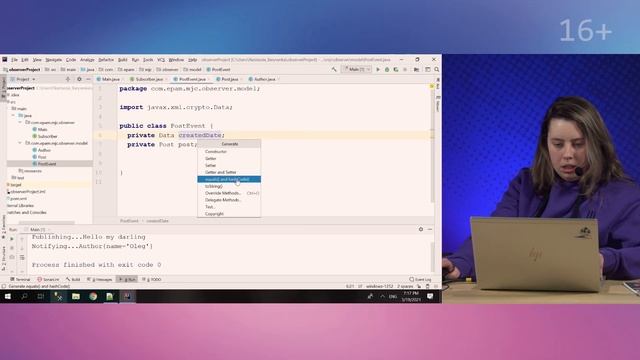Select pom.xml in project tree
The image size is (640, 360).
coord(17,199)
